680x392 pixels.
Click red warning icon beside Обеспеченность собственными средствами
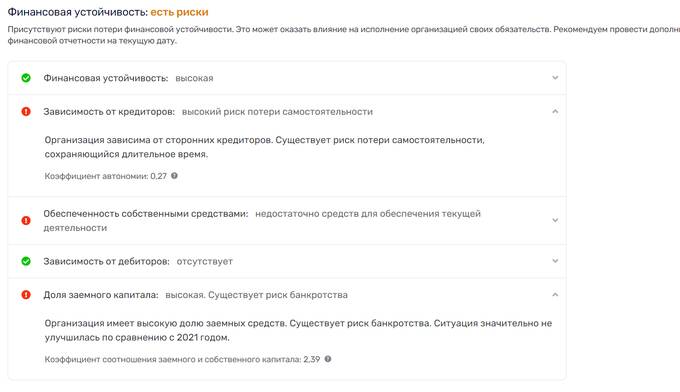click(x=26, y=220)
